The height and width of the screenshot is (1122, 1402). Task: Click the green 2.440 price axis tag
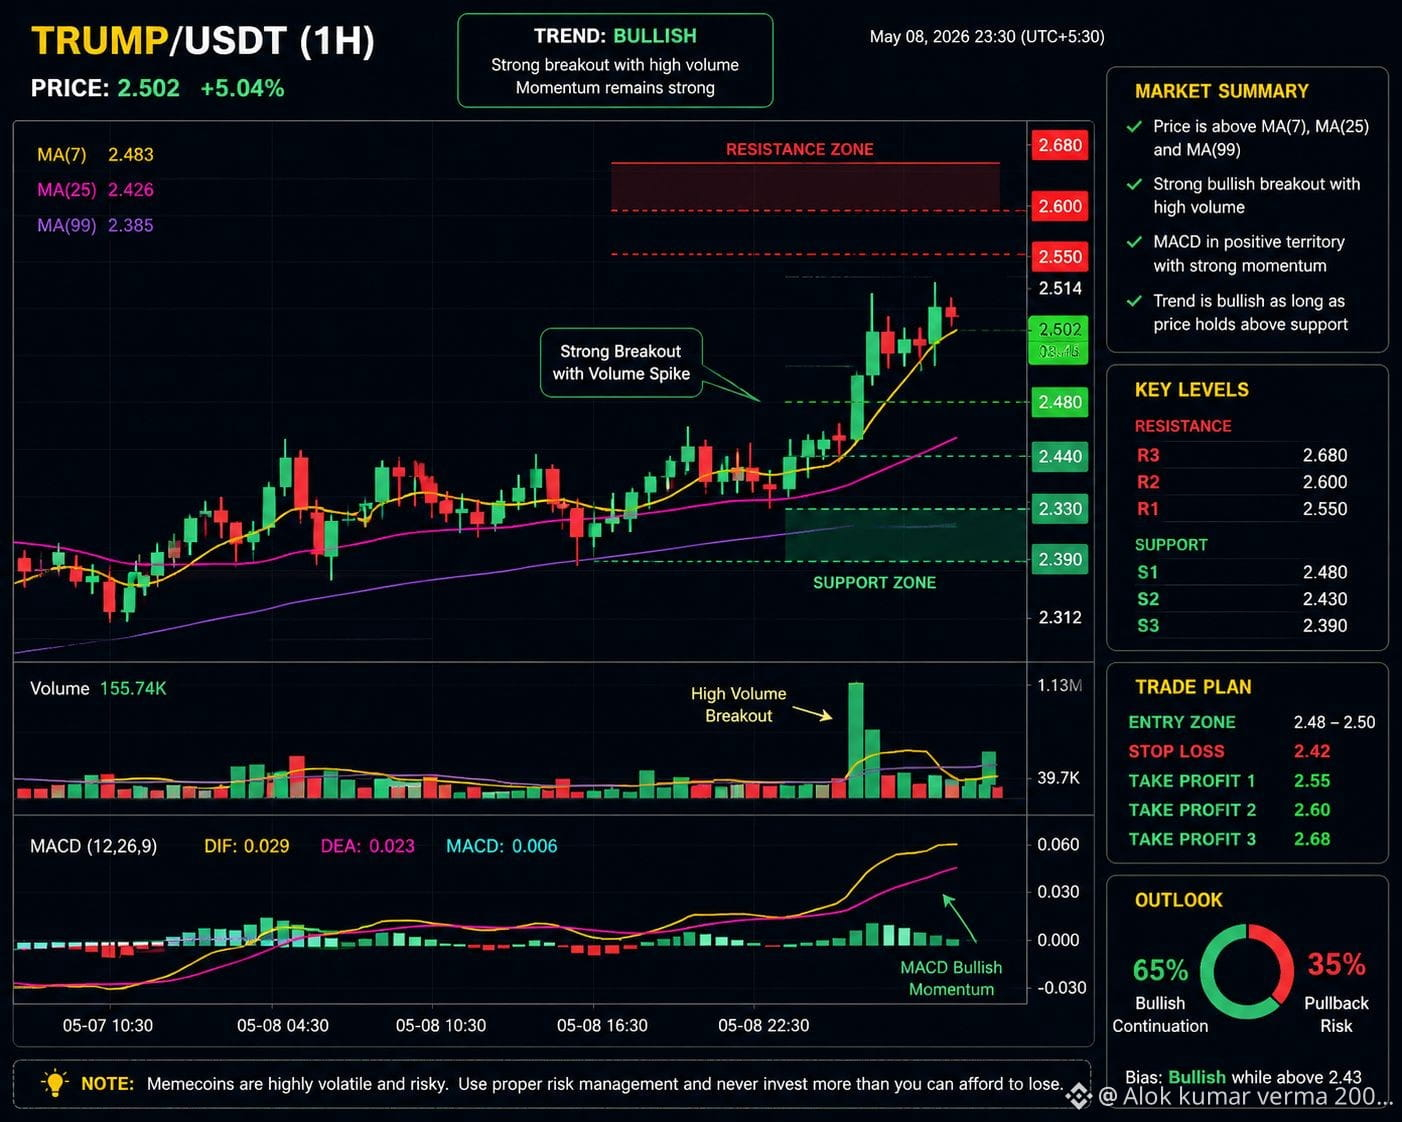click(x=1060, y=456)
